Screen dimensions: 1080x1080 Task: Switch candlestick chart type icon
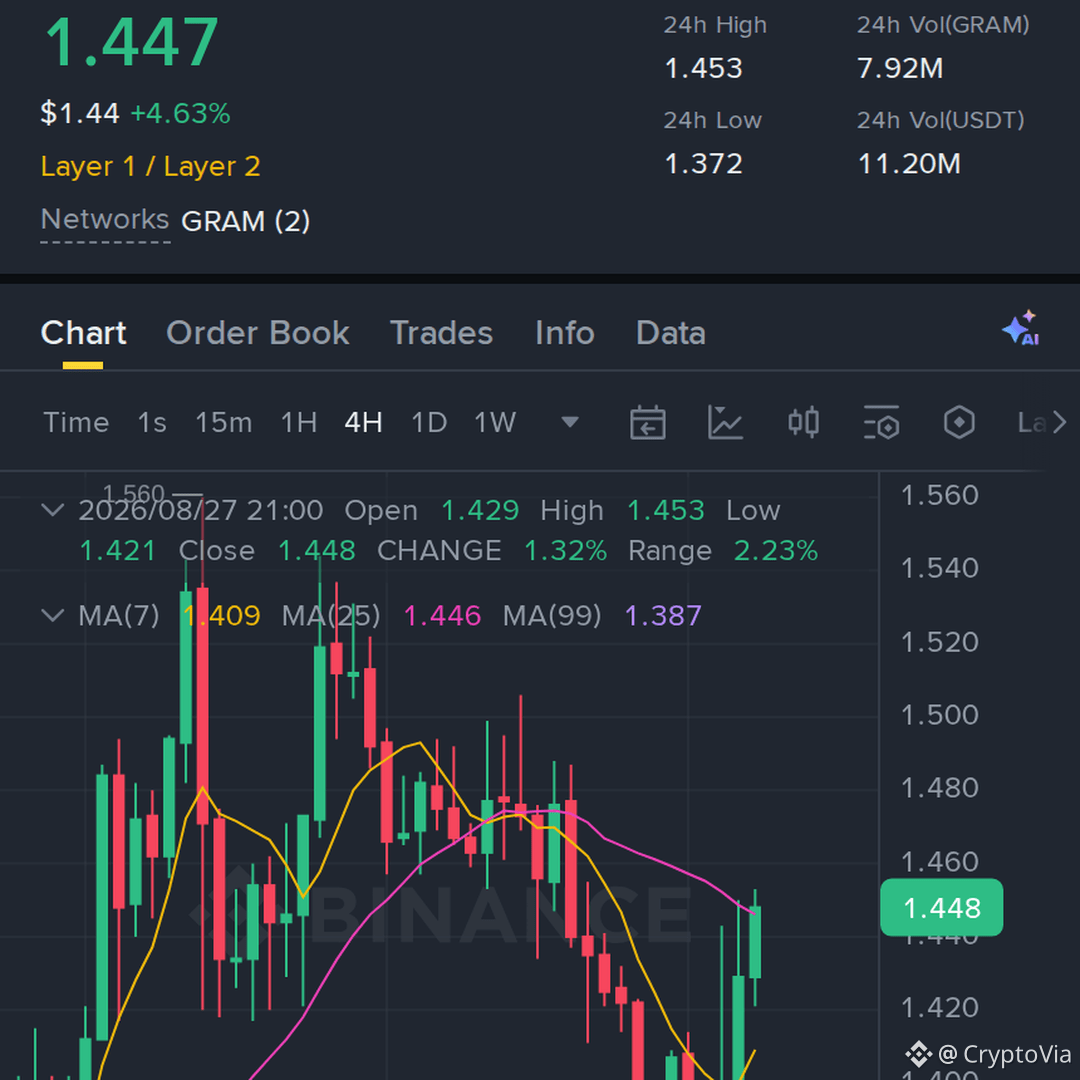pos(803,422)
